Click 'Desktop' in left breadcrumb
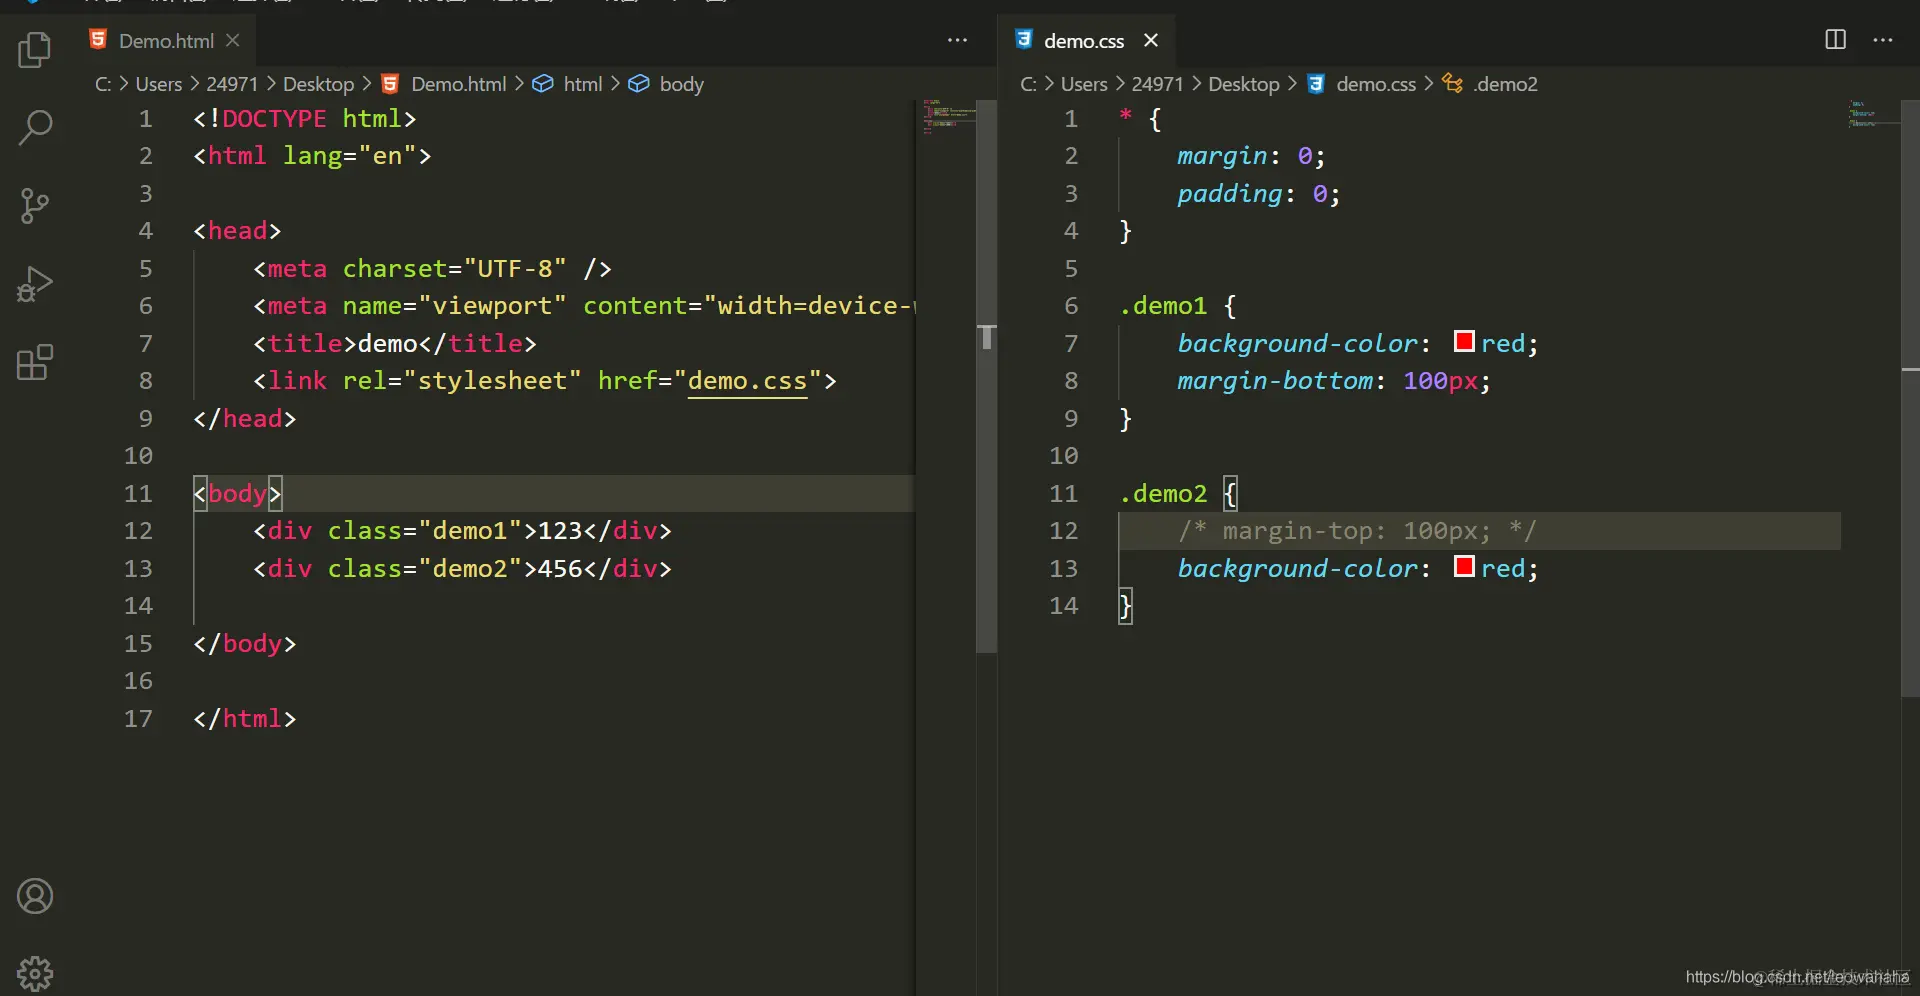 click(318, 84)
